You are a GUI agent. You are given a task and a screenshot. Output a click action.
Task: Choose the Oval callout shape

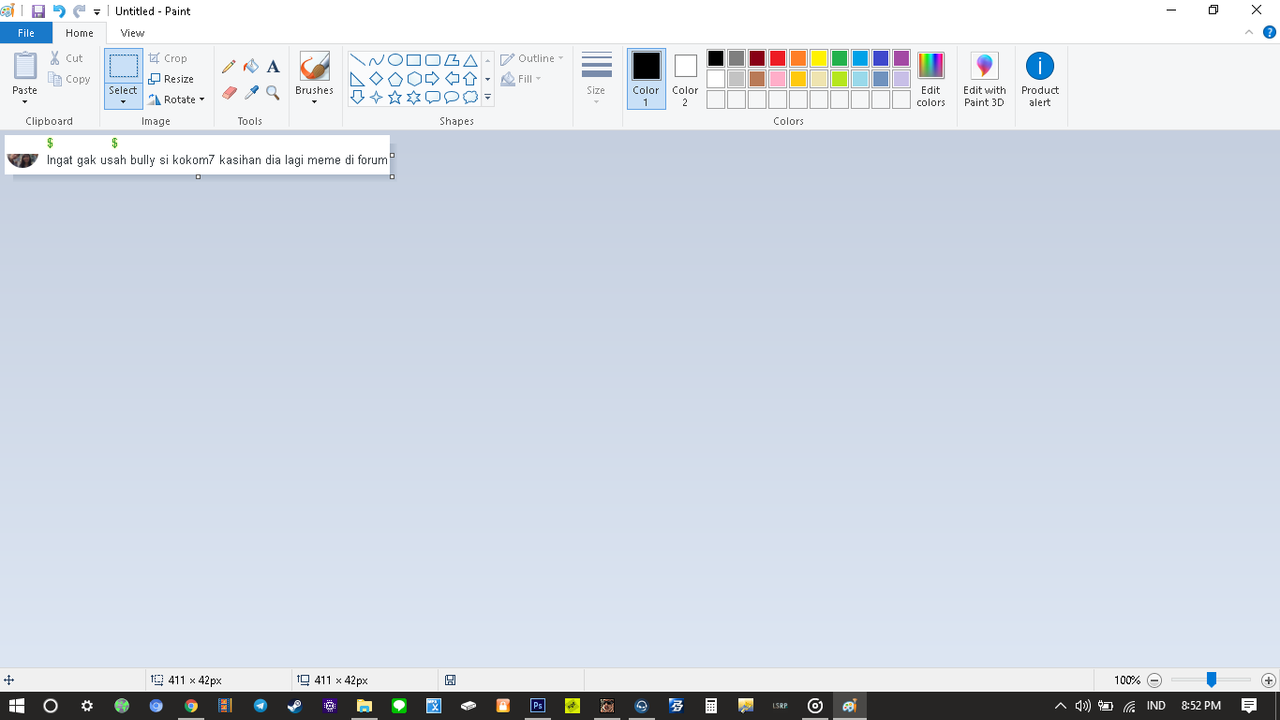click(x=451, y=97)
